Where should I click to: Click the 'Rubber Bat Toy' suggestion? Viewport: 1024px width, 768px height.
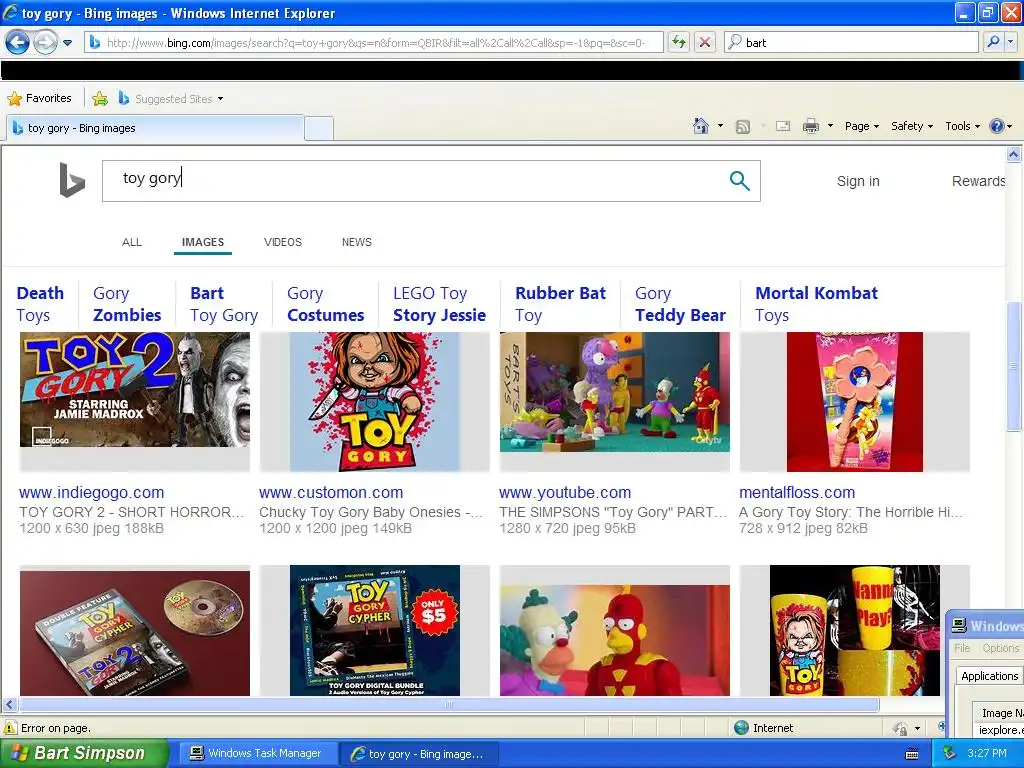(x=560, y=304)
